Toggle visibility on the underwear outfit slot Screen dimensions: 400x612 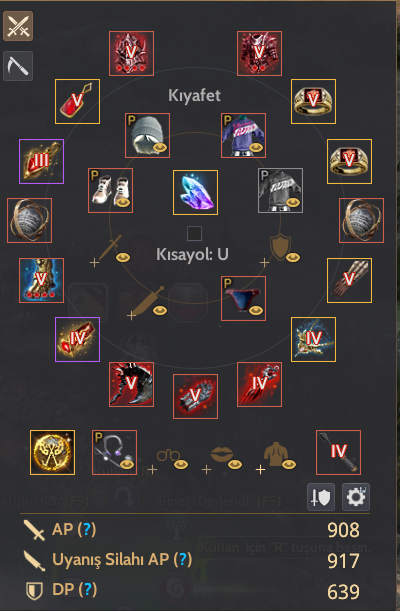(256, 310)
